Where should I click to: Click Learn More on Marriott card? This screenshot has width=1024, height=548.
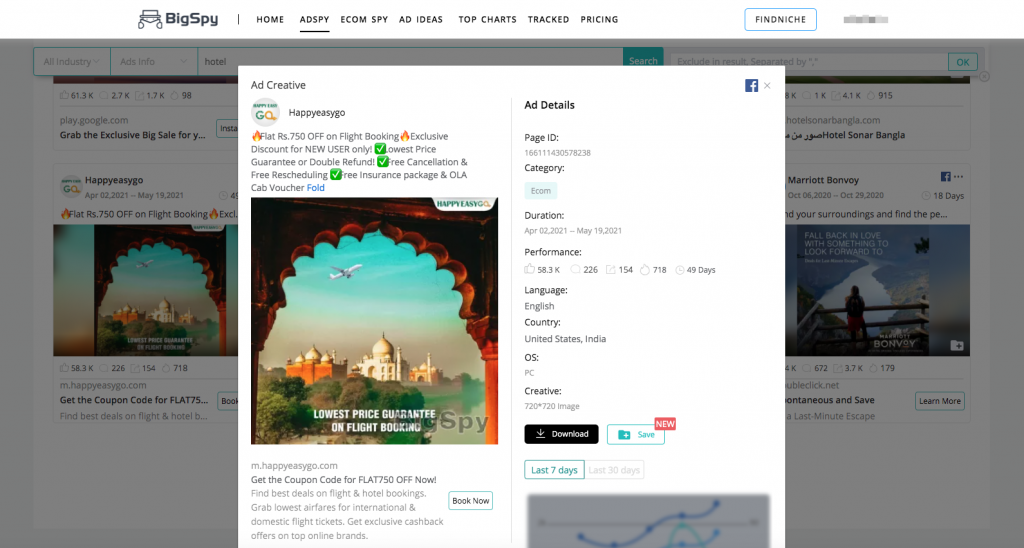coord(940,401)
